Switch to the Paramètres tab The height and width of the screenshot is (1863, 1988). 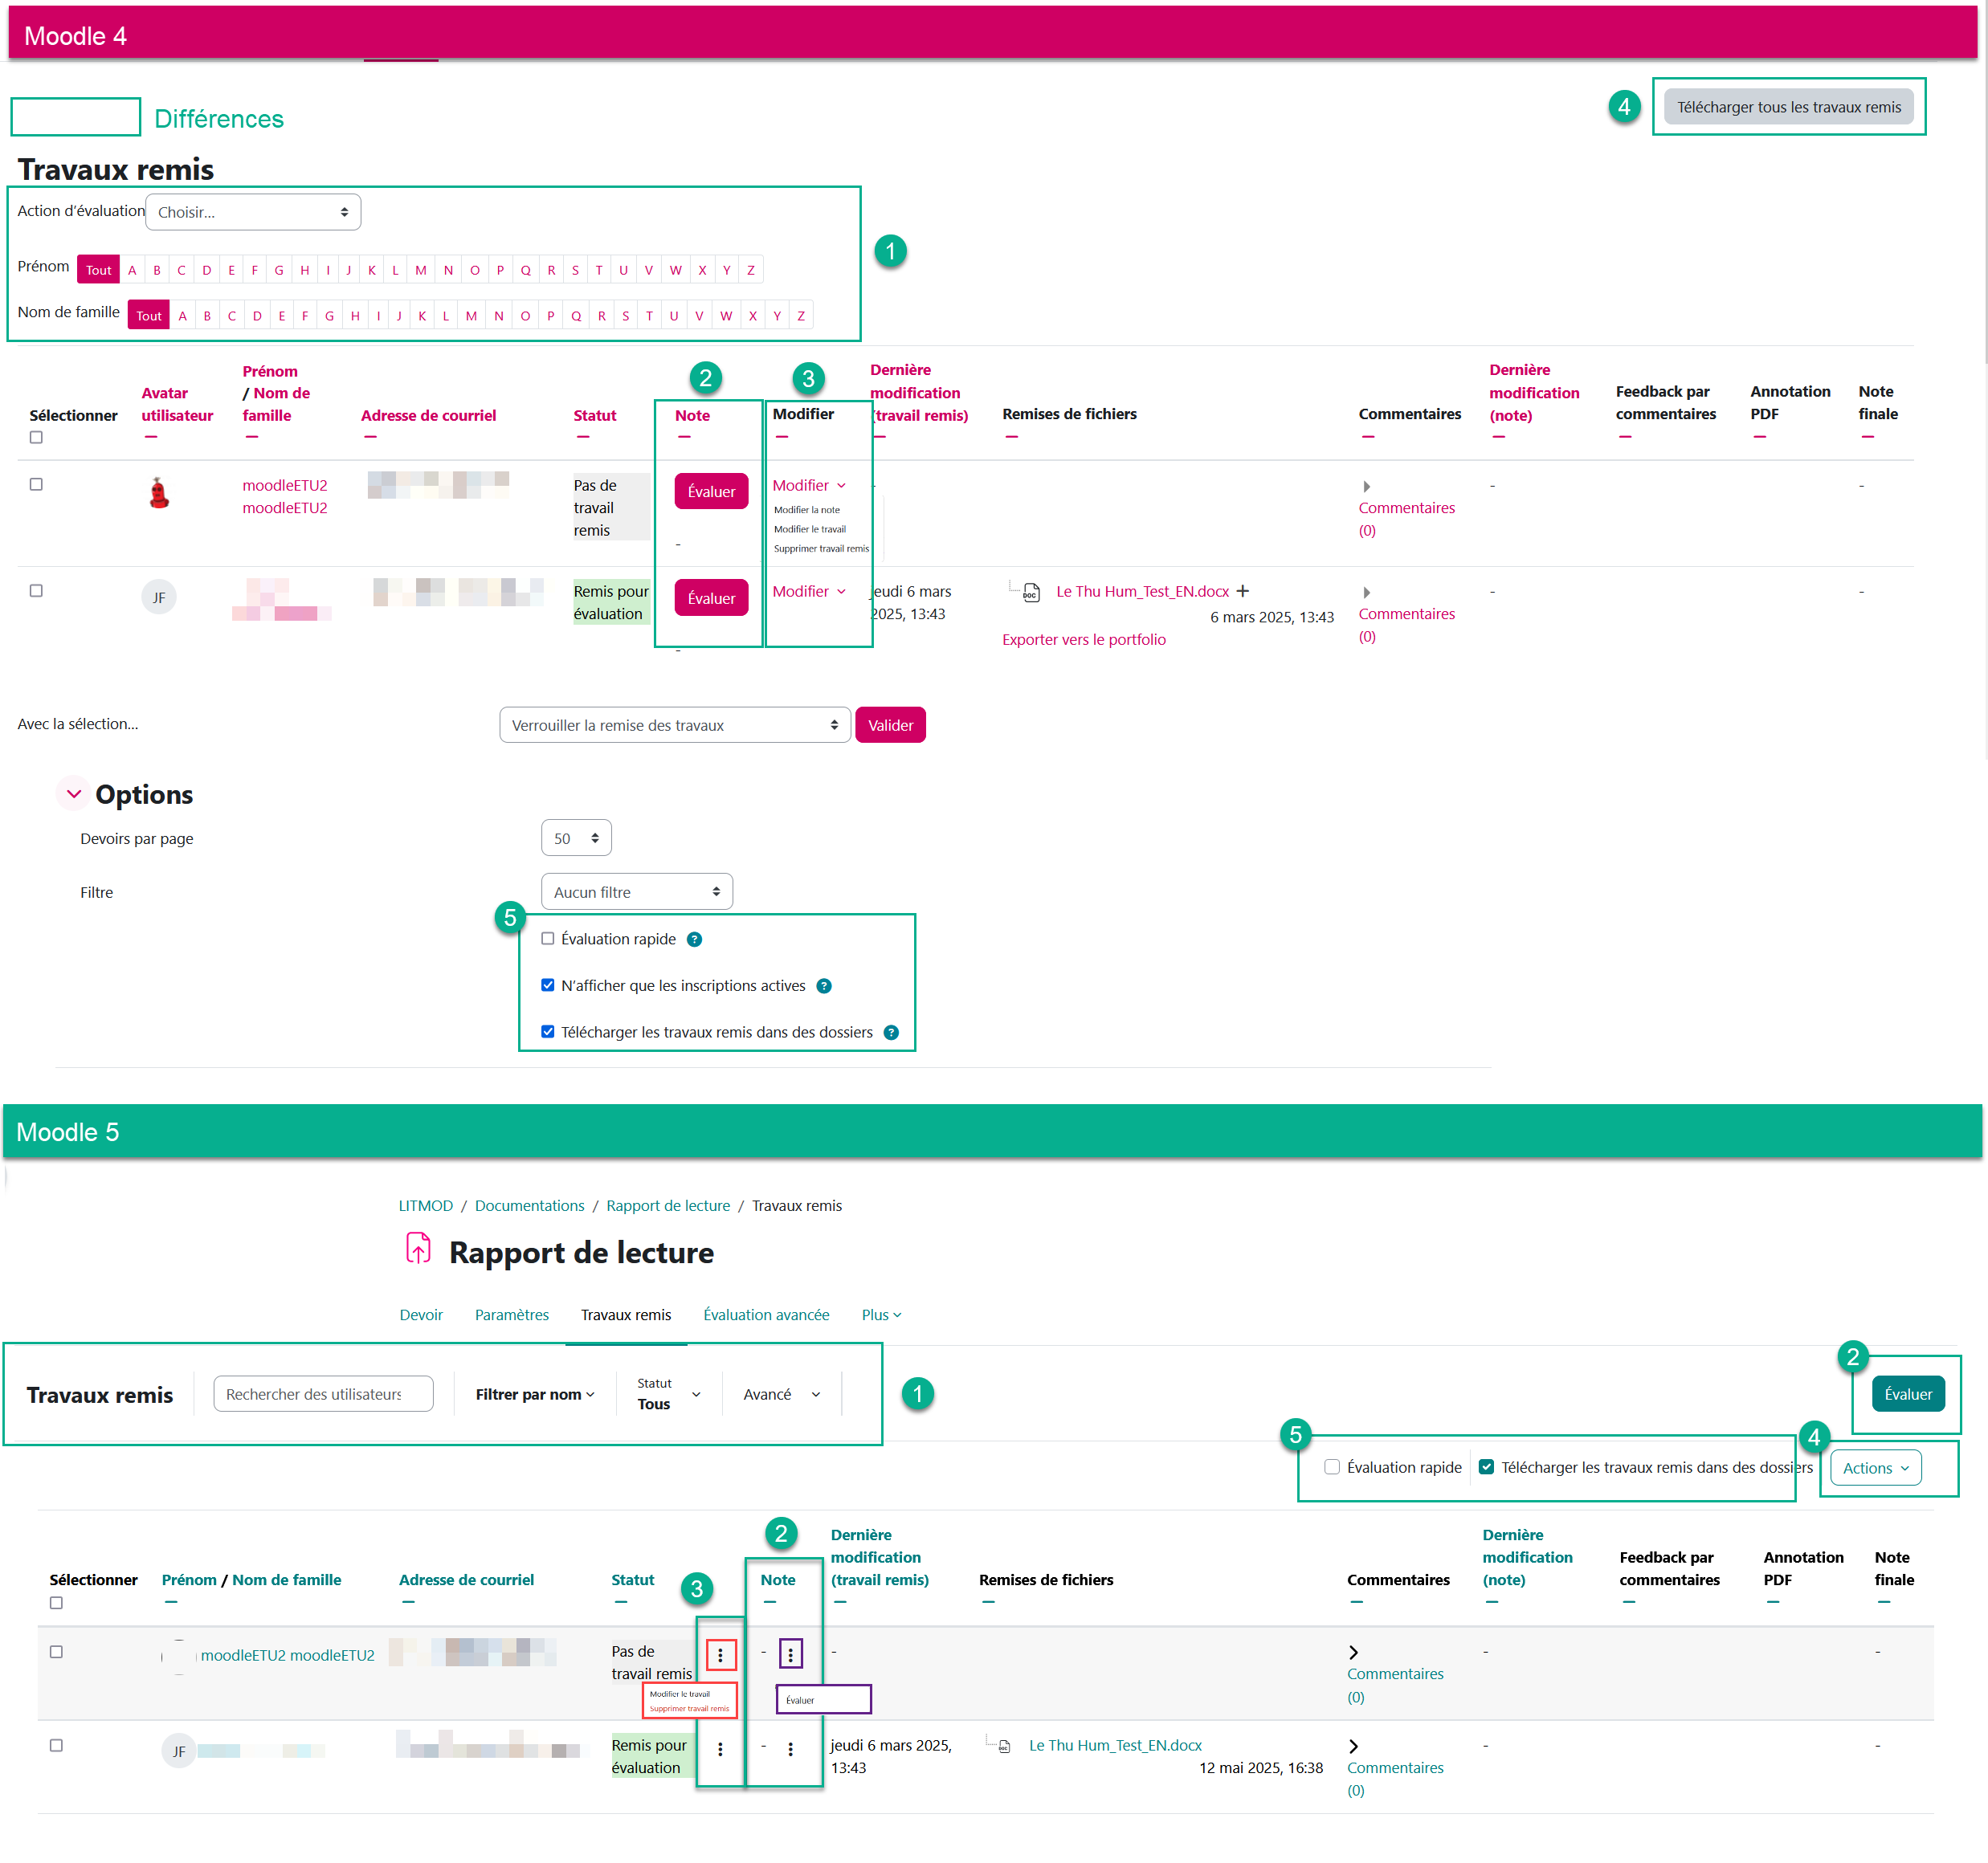click(511, 1315)
